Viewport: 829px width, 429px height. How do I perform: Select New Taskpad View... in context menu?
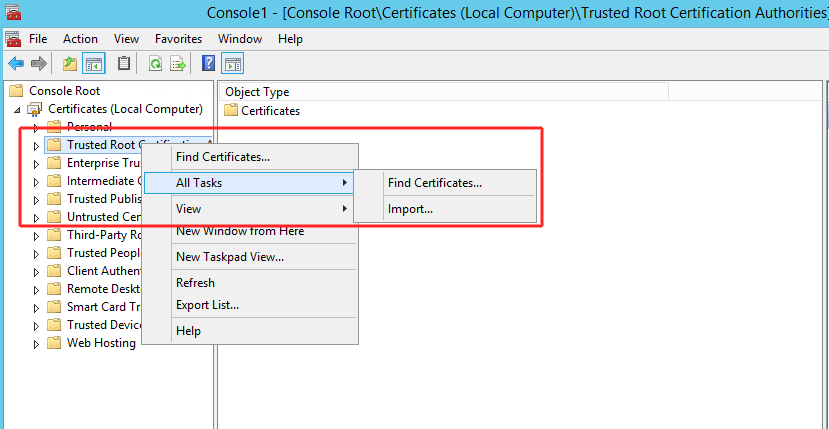point(229,257)
